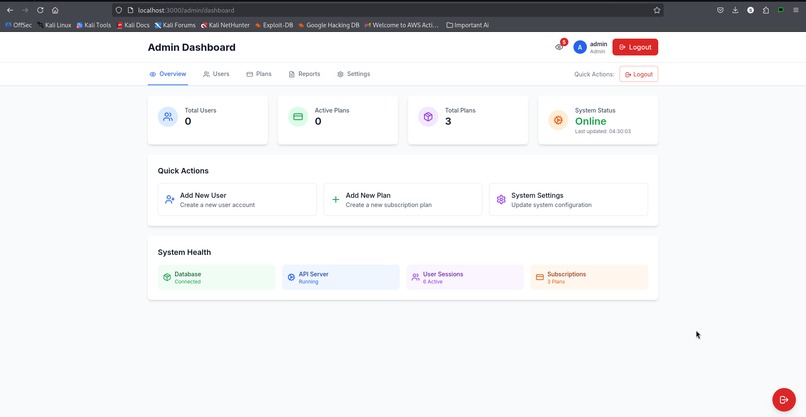806x417 pixels.
Task: Click the 'Connected' database status text
Action: (x=187, y=282)
